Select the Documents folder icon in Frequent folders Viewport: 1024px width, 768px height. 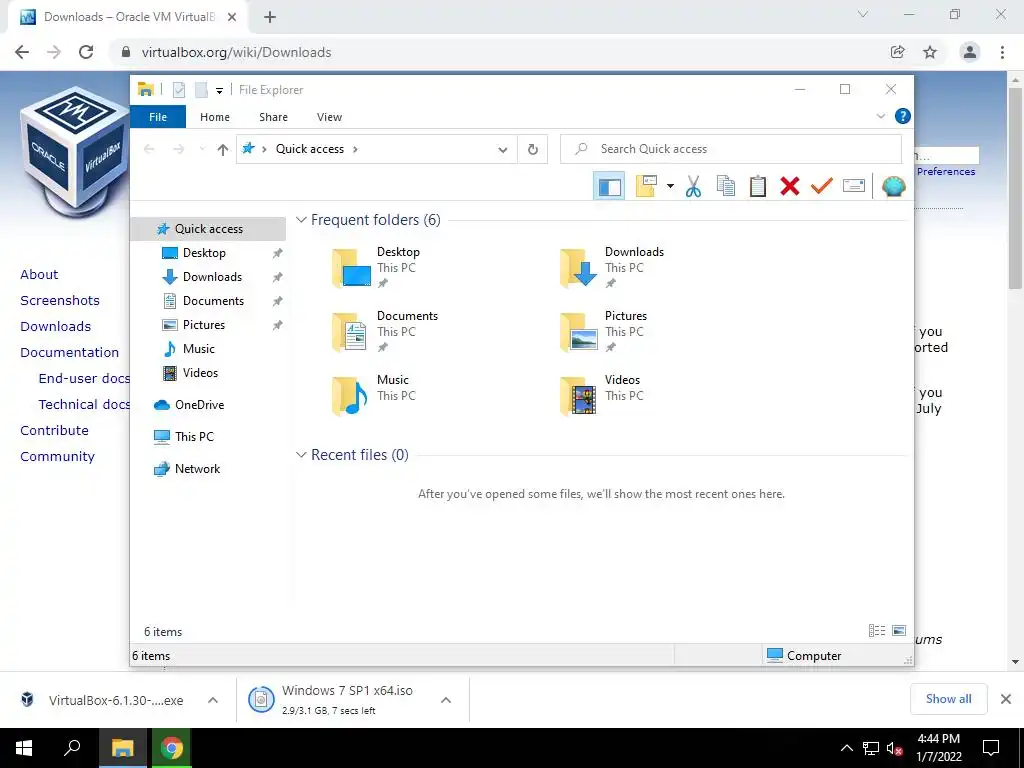pyautogui.click(x=351, y=332)
